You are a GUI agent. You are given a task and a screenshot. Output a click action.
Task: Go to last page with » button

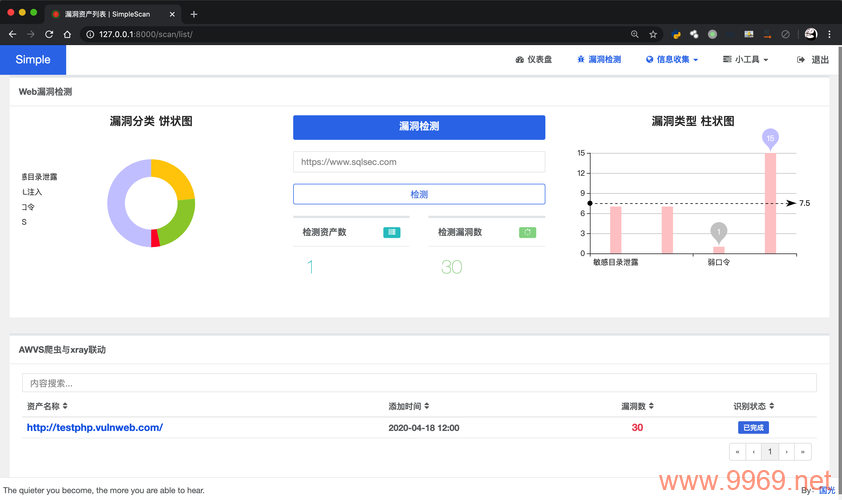pos(803,452)
